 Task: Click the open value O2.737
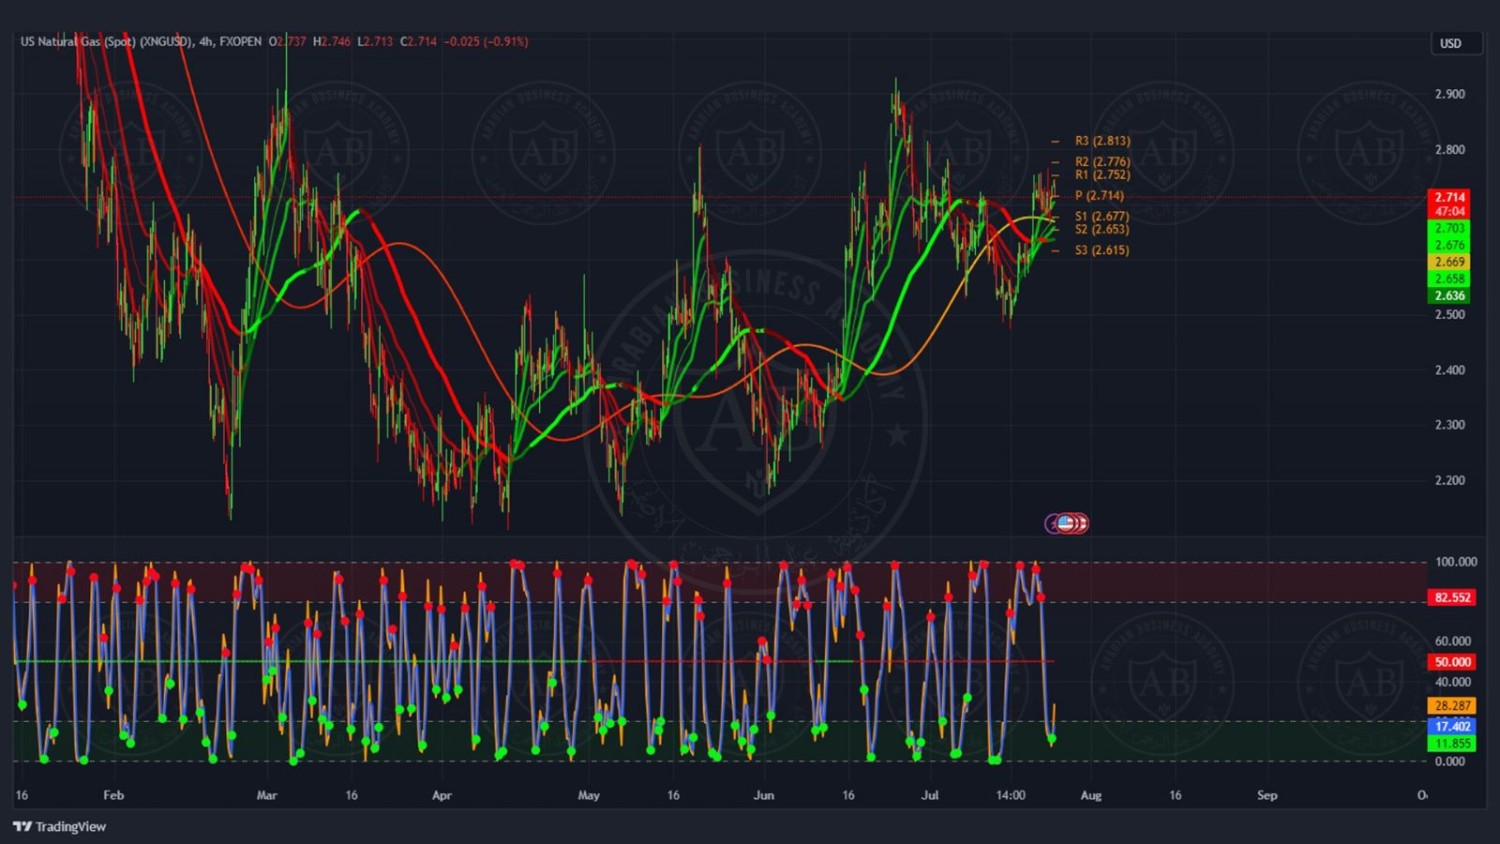pos(287,42)
